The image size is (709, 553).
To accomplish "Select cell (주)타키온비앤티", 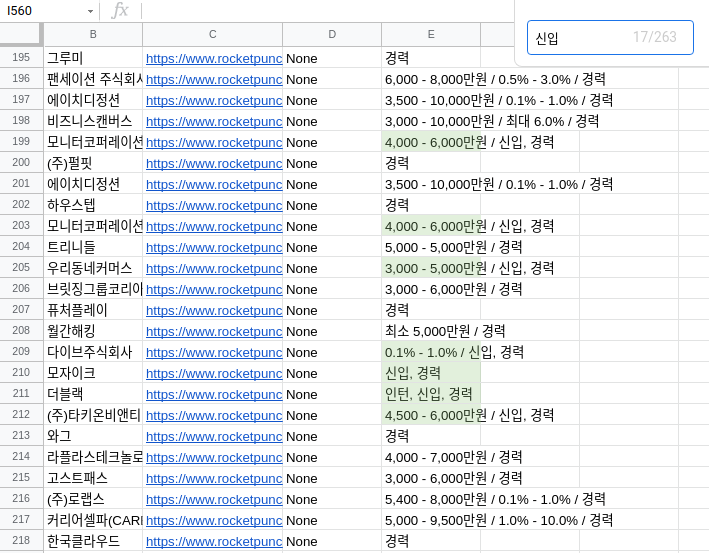I will point(93,415).
